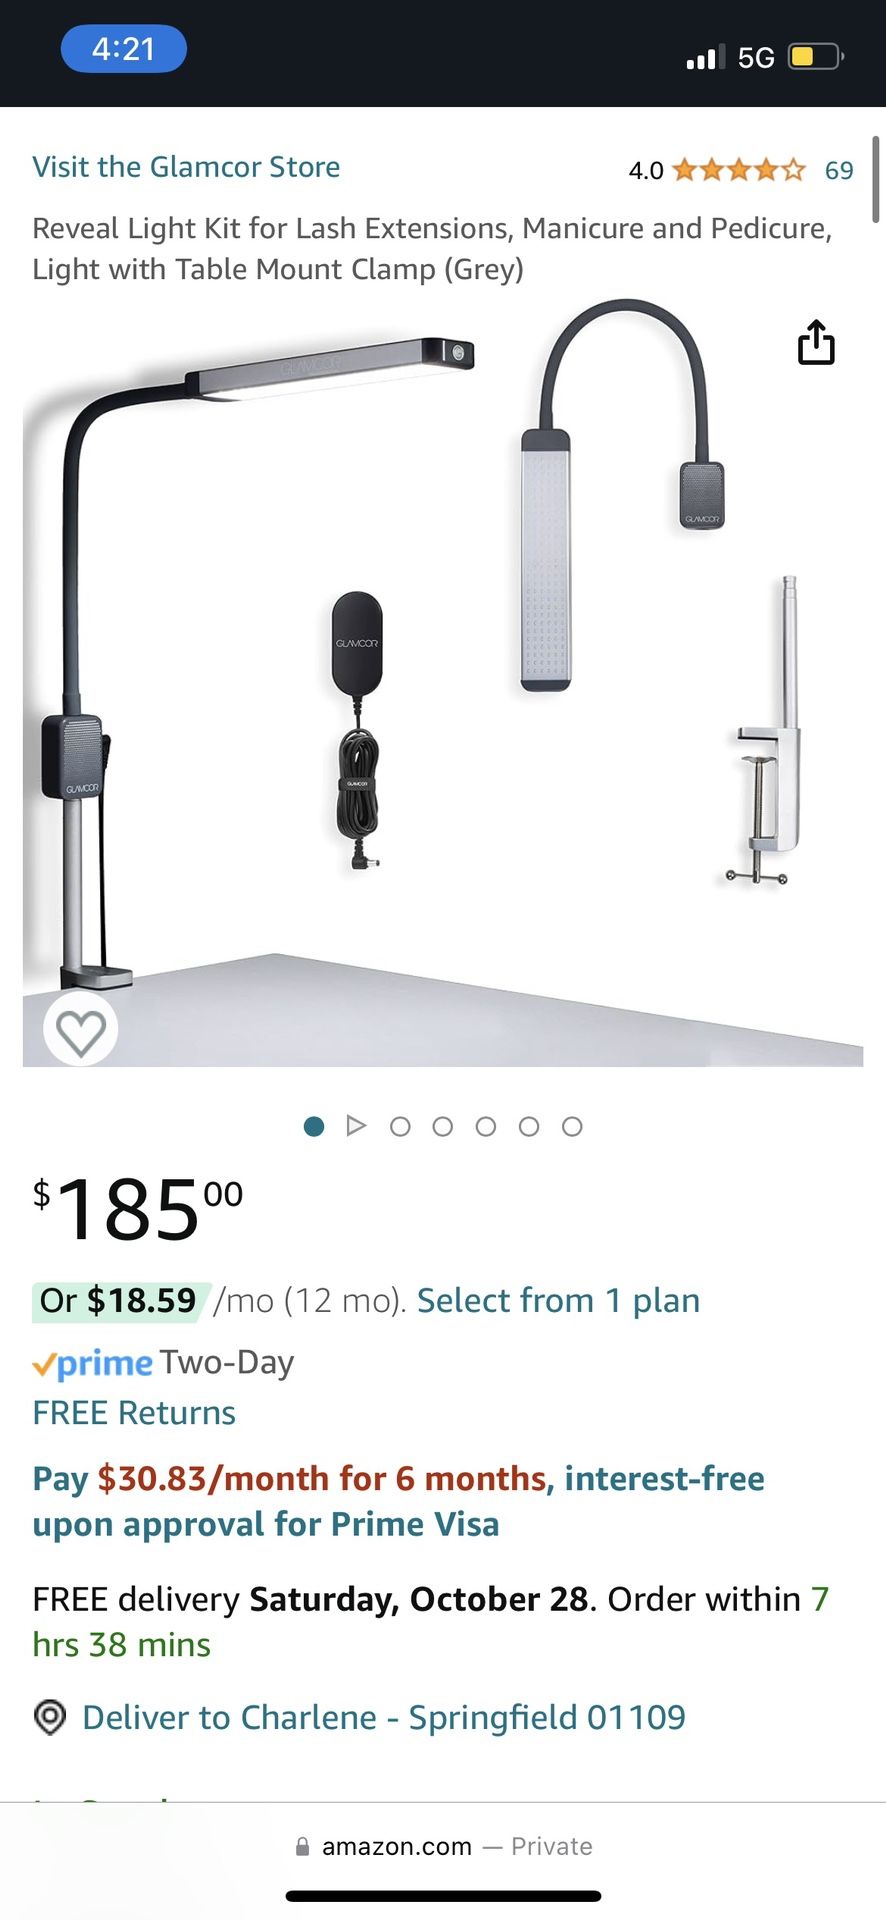The width and height of the screenshot is (886, 1920).
Task: Tap the FREE Returns link
Action: pos(134,1413)
